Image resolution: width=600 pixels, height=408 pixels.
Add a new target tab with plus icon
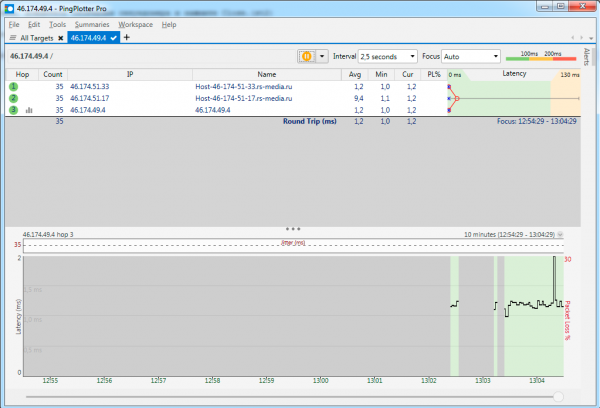127,37
